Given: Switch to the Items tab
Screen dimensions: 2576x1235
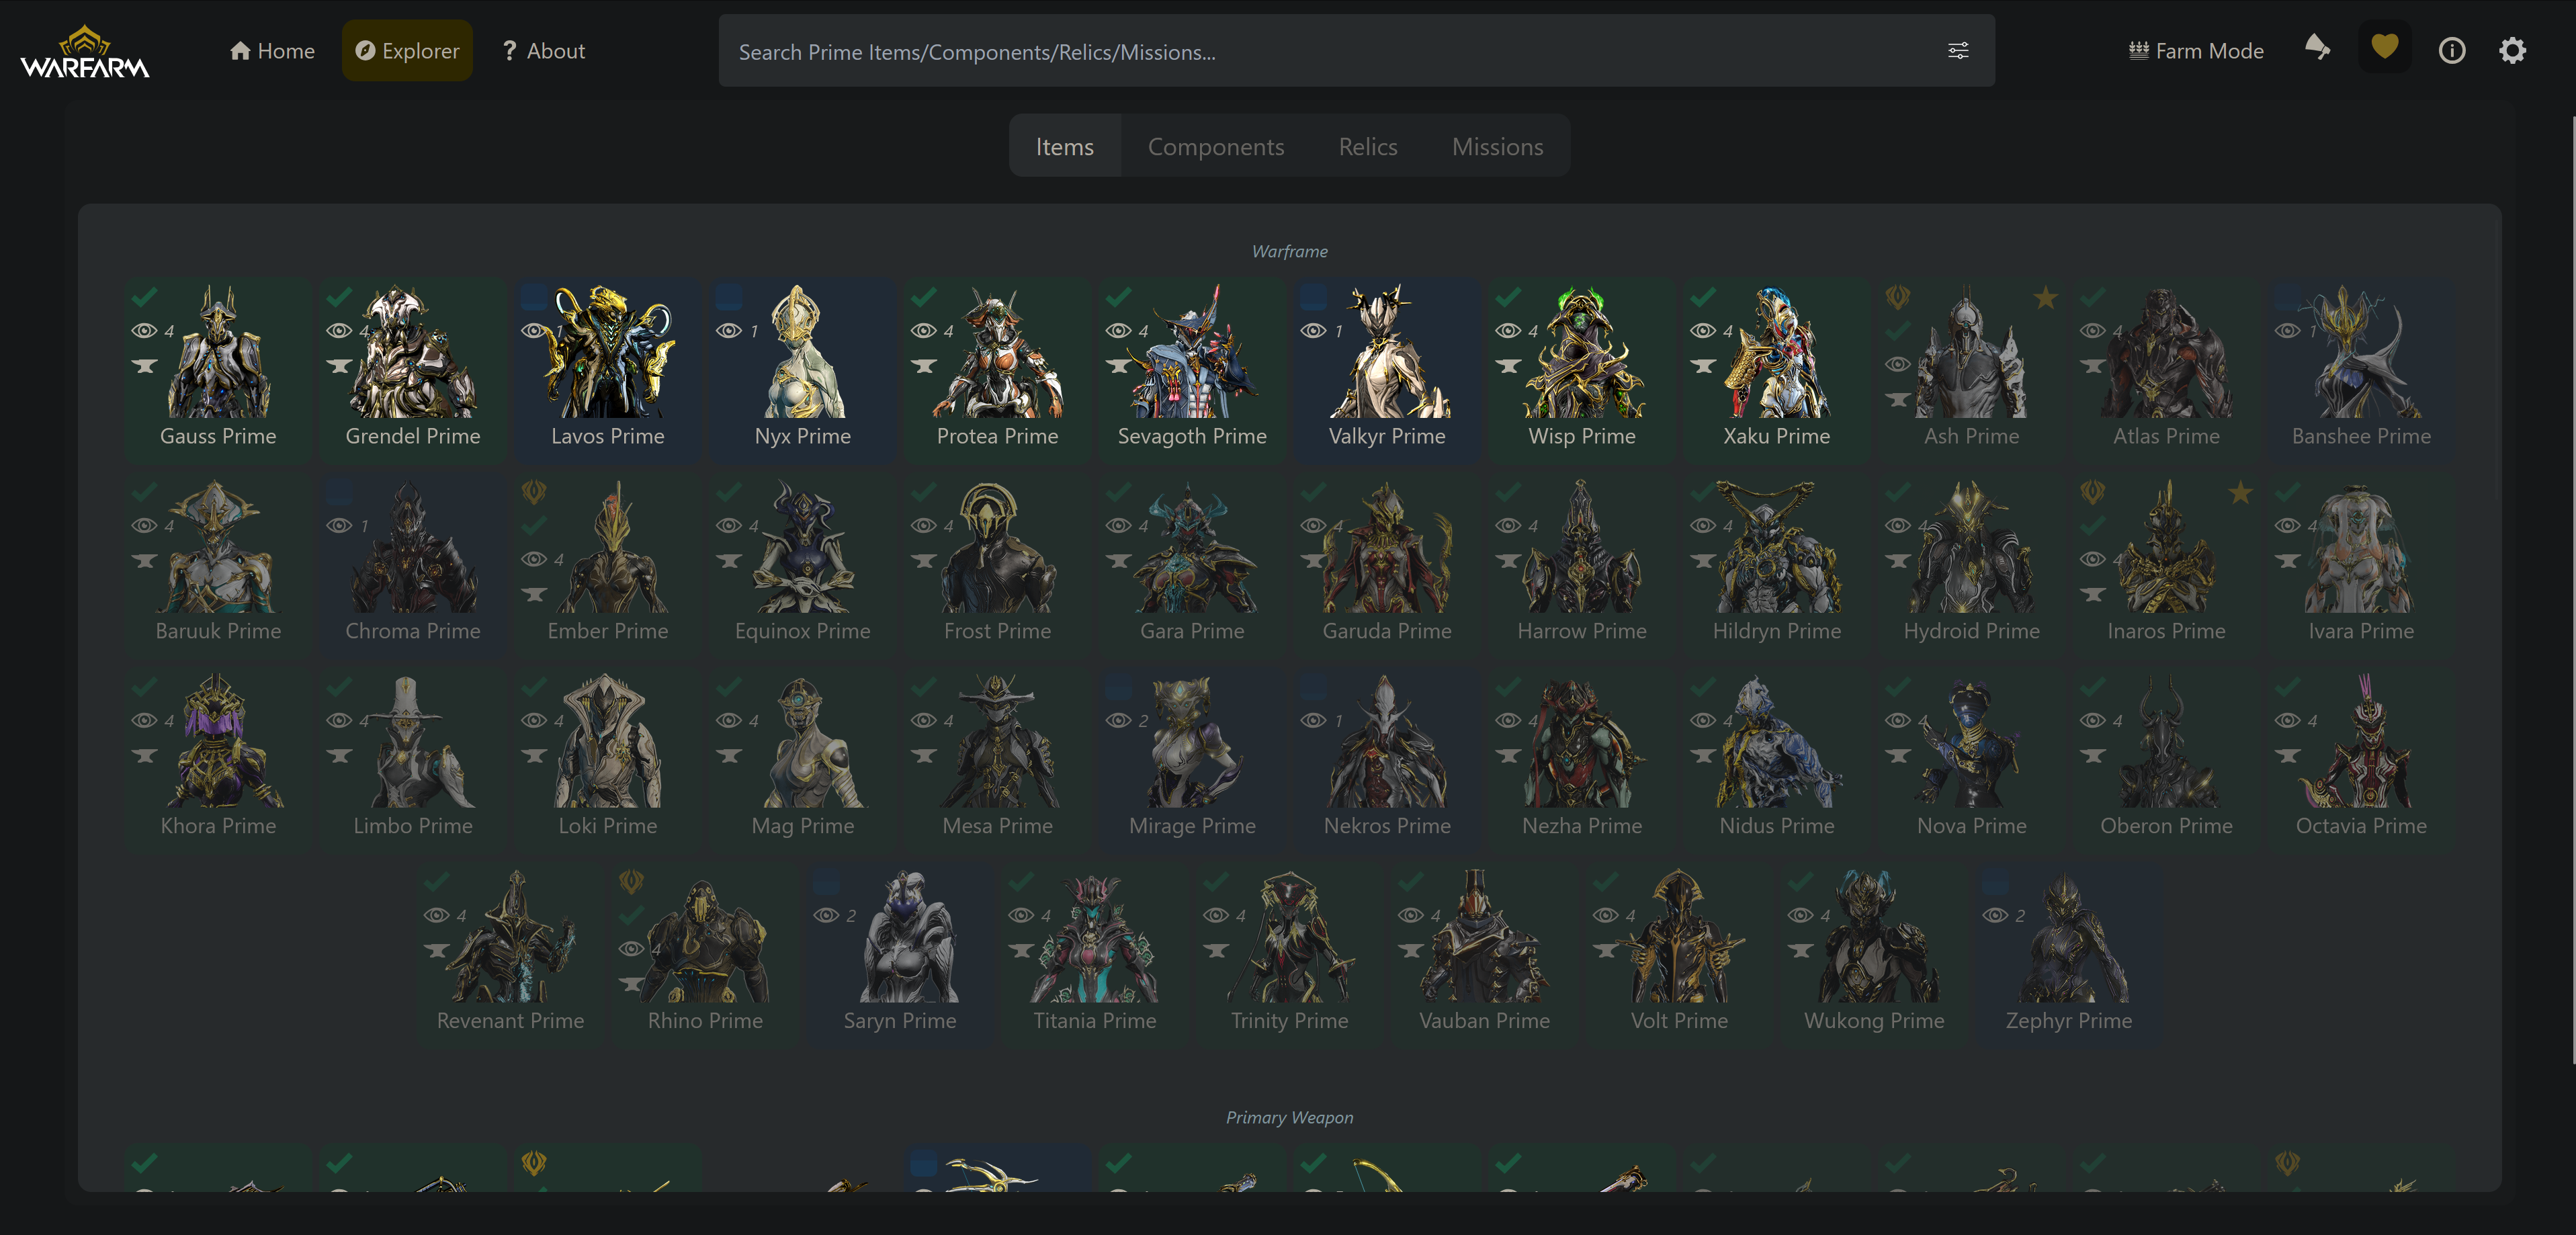Looking at the screenshot, I should point(1064,146).
